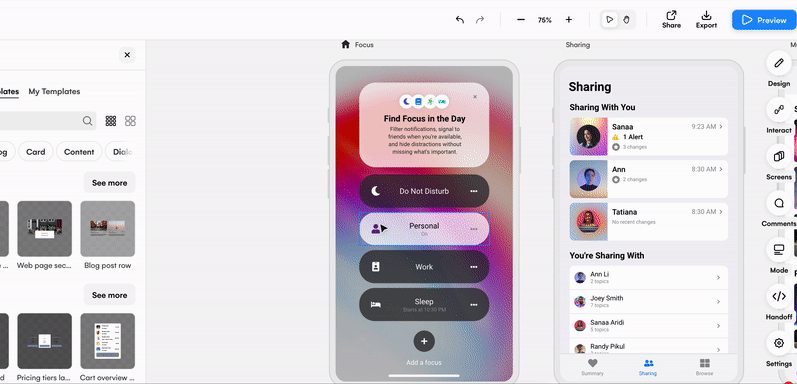Zoom in with the plus icon
797x384 pixels.
(569, 20)
